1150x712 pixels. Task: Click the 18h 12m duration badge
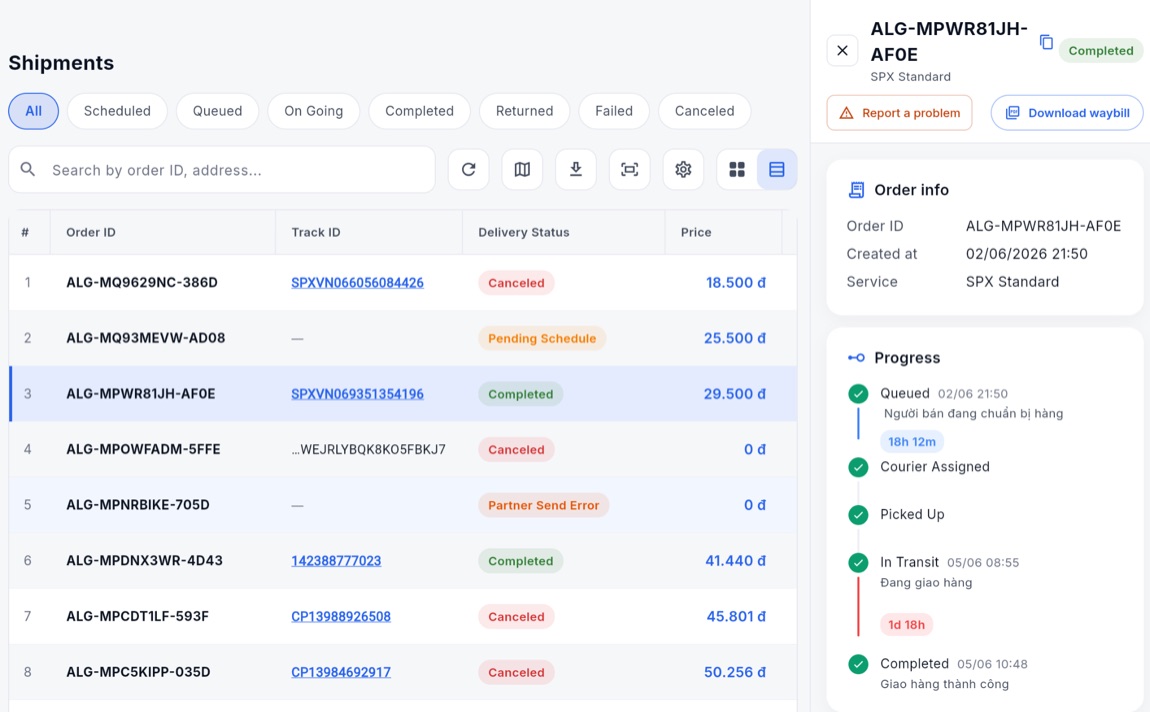[x=912, y=441]
